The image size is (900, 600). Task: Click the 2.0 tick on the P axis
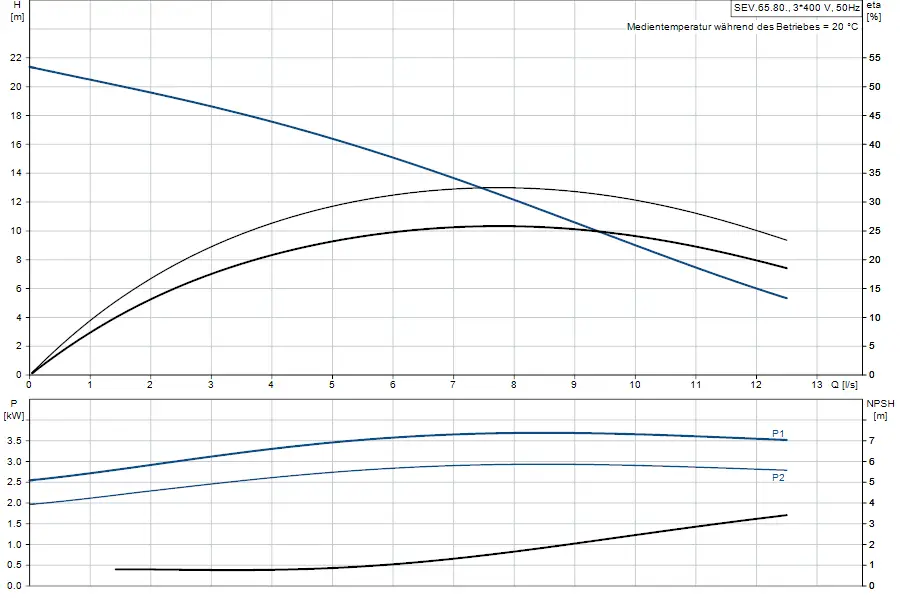[14, 503]
